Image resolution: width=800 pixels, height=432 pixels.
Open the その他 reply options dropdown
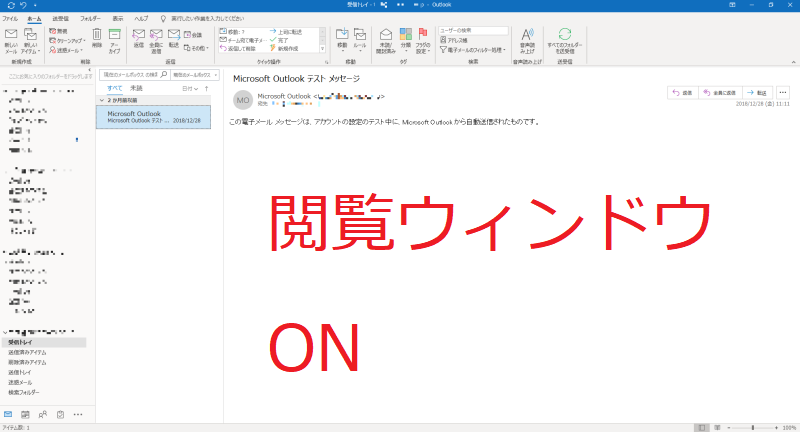196,48
